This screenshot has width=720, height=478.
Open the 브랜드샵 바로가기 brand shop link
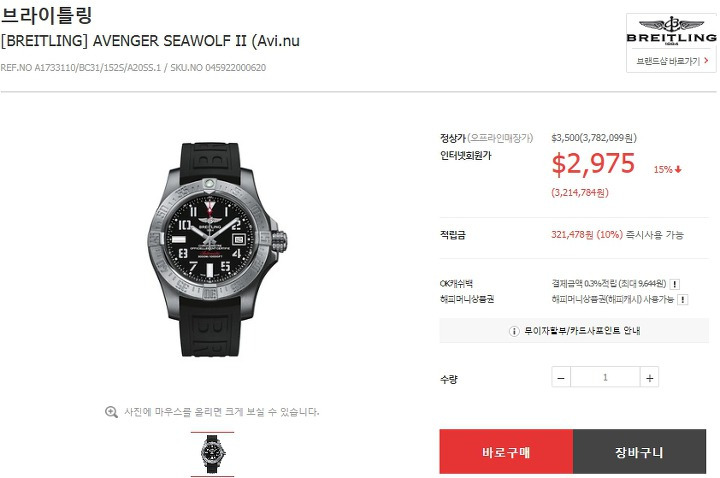coord(672,61)
